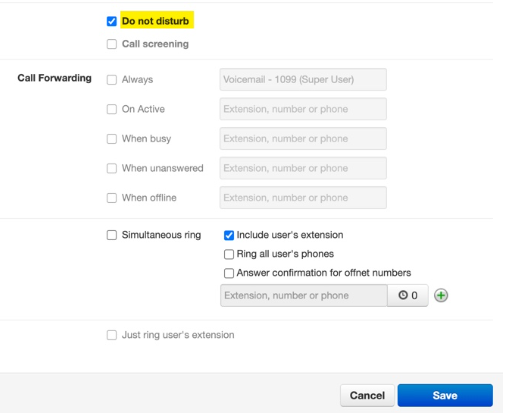Enable the Call screening checkbox
Screen dimensions: 509x413
pos(112,44)
